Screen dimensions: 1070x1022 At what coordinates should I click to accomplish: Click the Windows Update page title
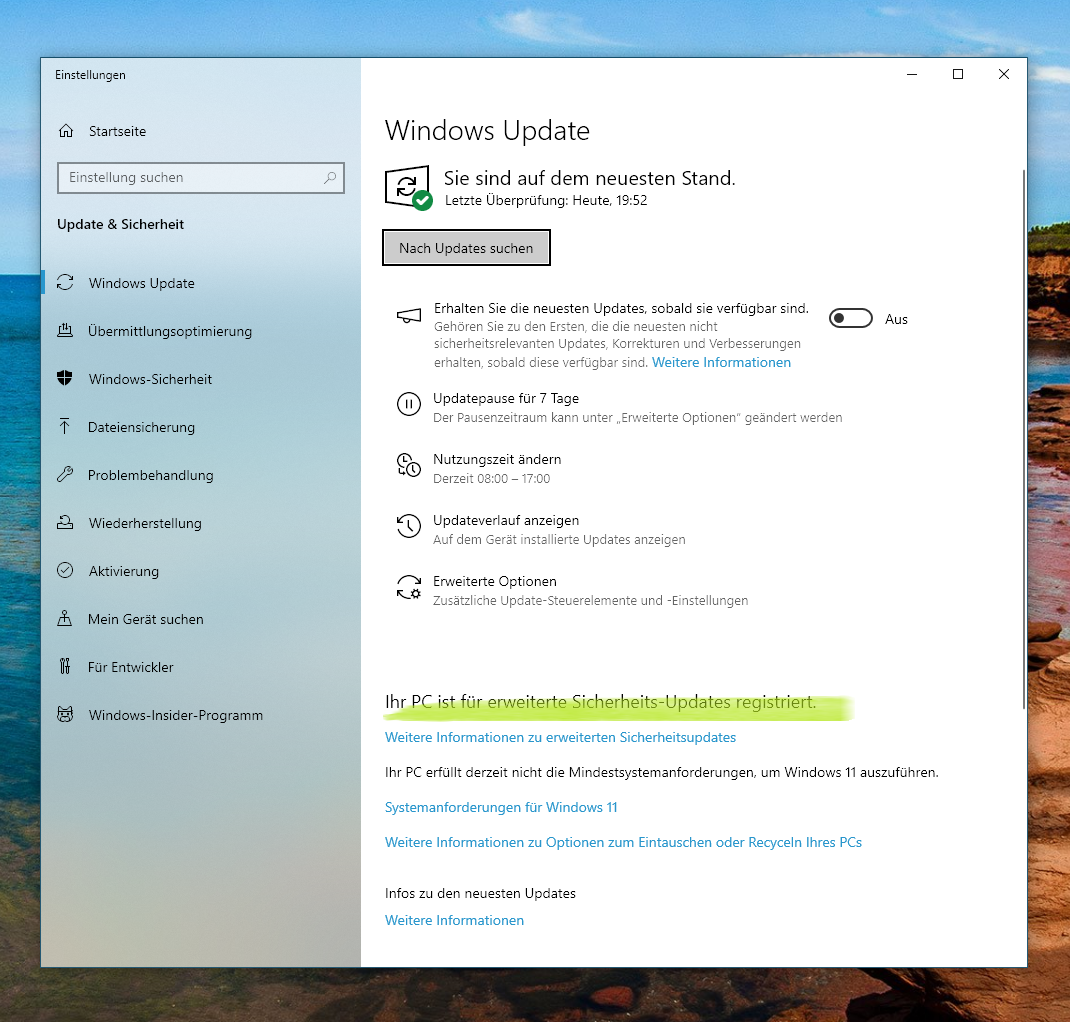coord(487,130)
